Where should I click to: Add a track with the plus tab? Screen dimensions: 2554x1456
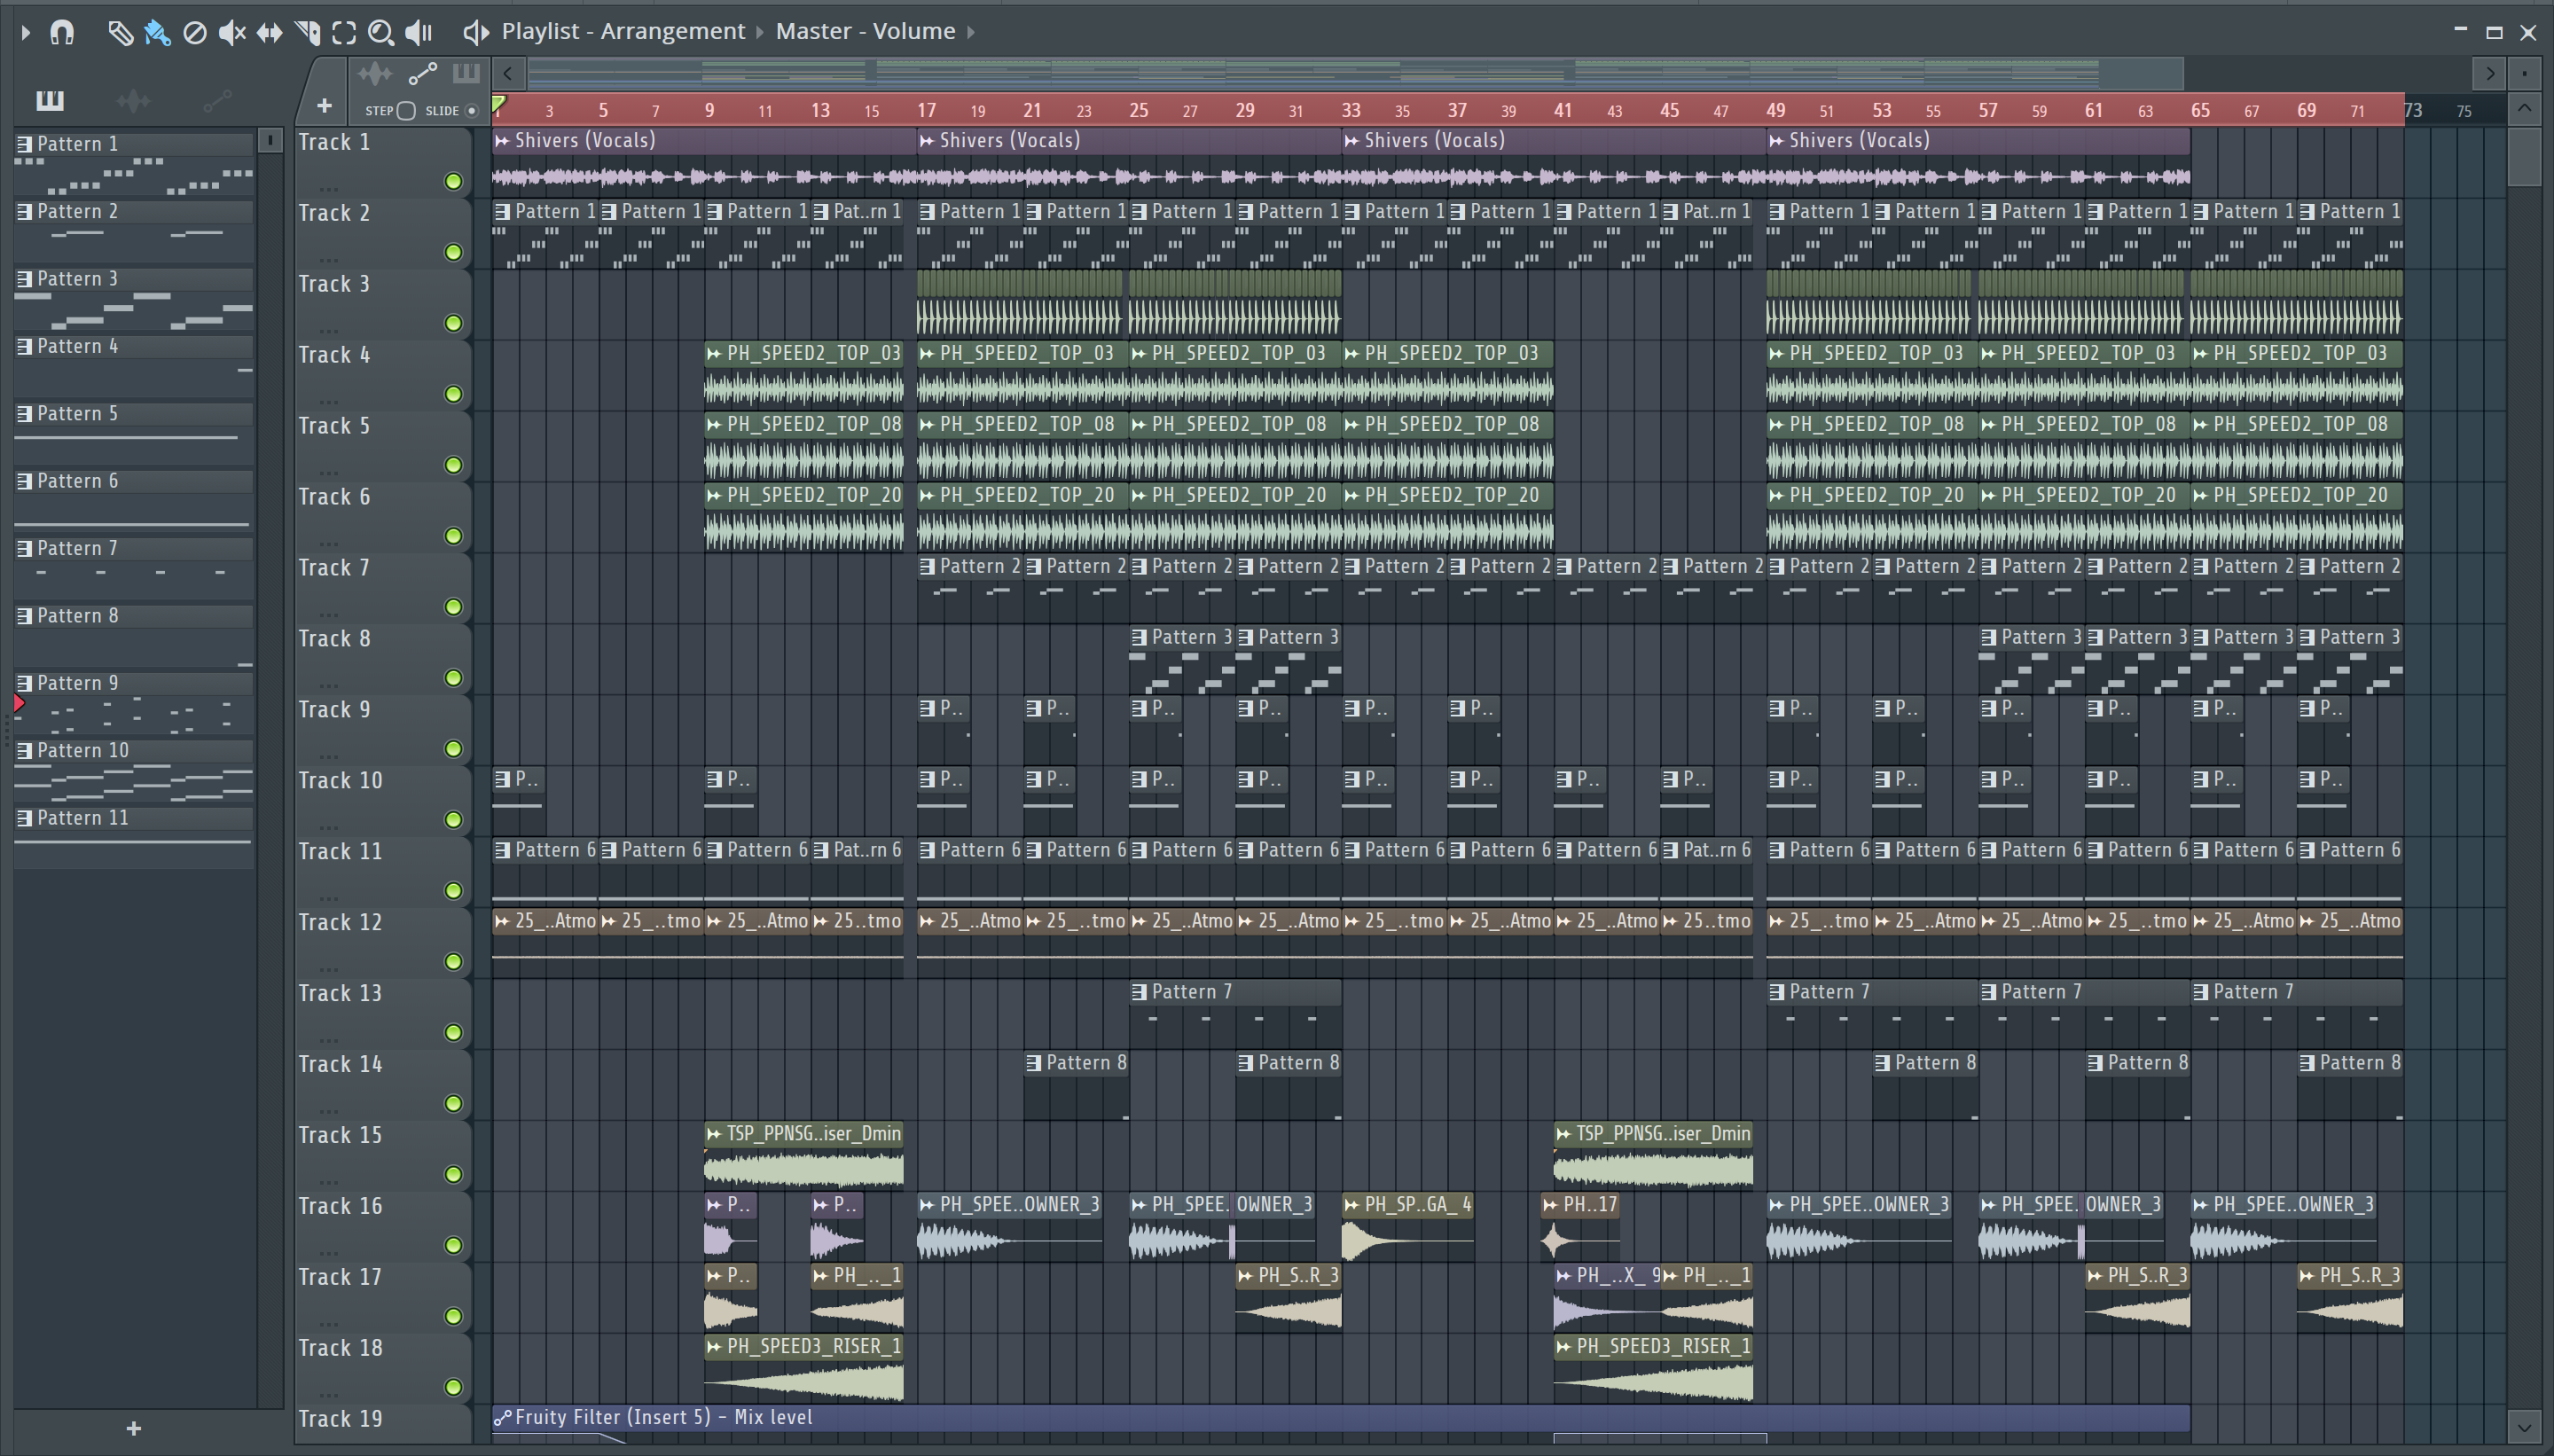(x=324, y=105)
